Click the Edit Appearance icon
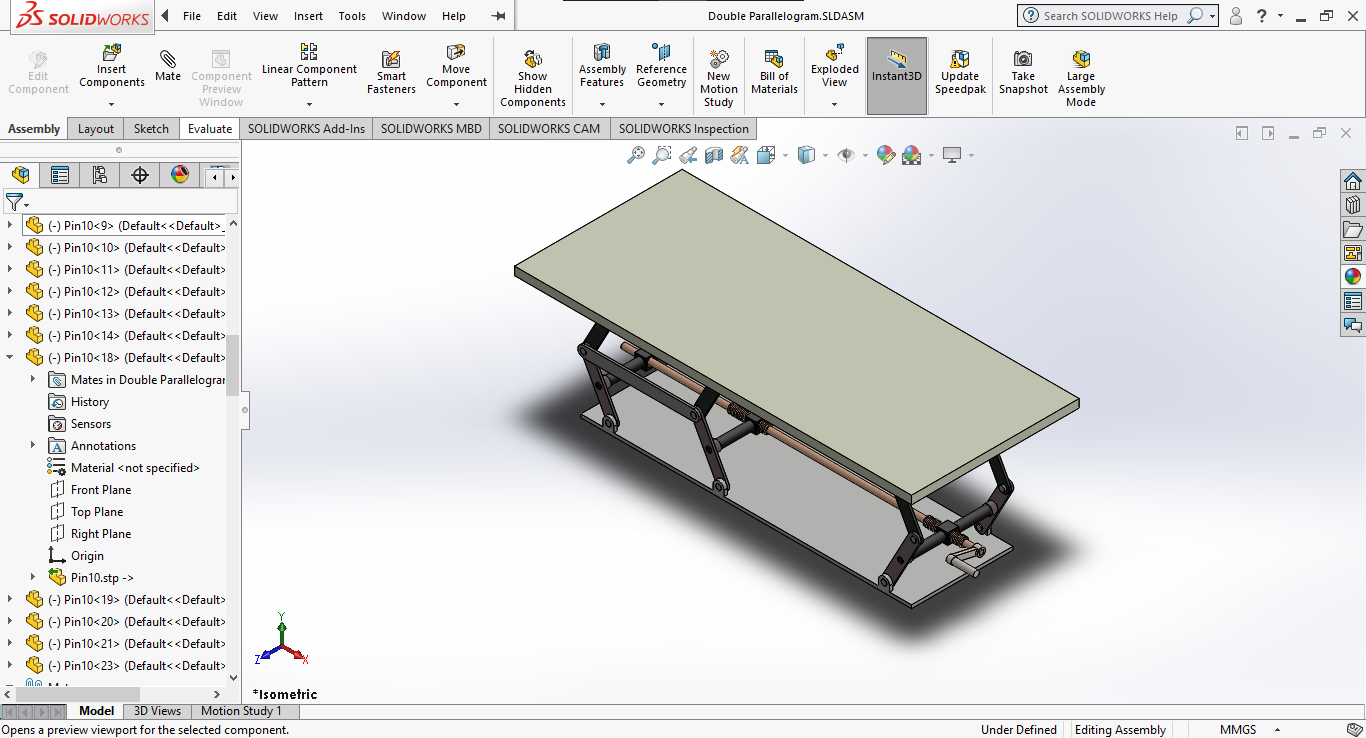The height and width of the screenshot is (738, 1366). click(885, 155)
